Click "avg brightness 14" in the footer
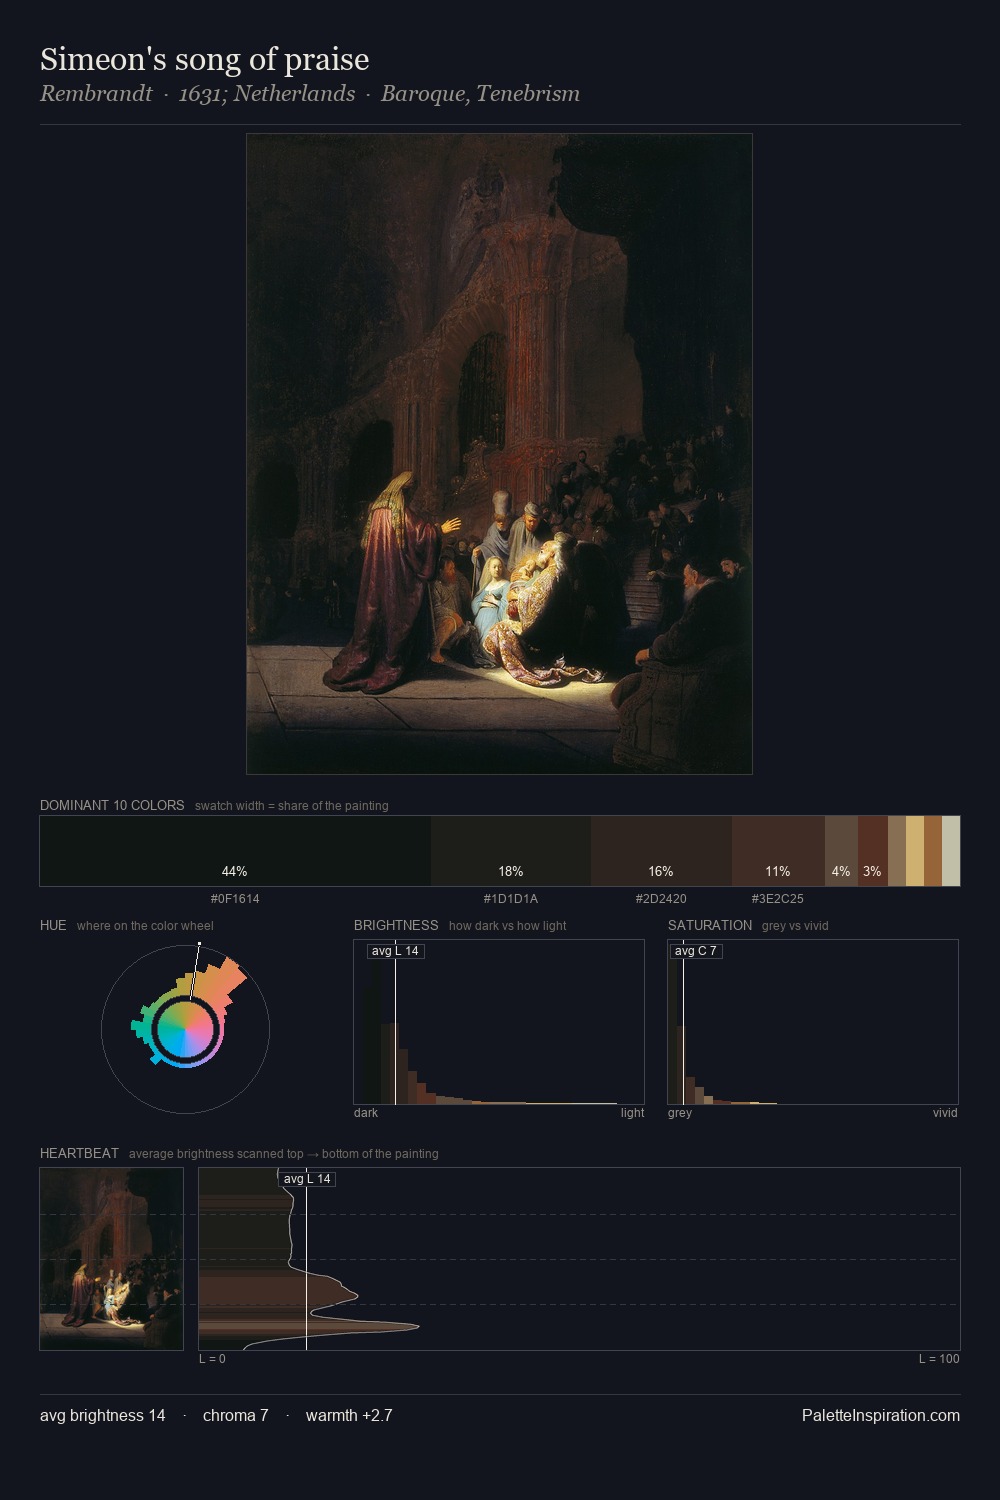 click(x=103, y=1416)
